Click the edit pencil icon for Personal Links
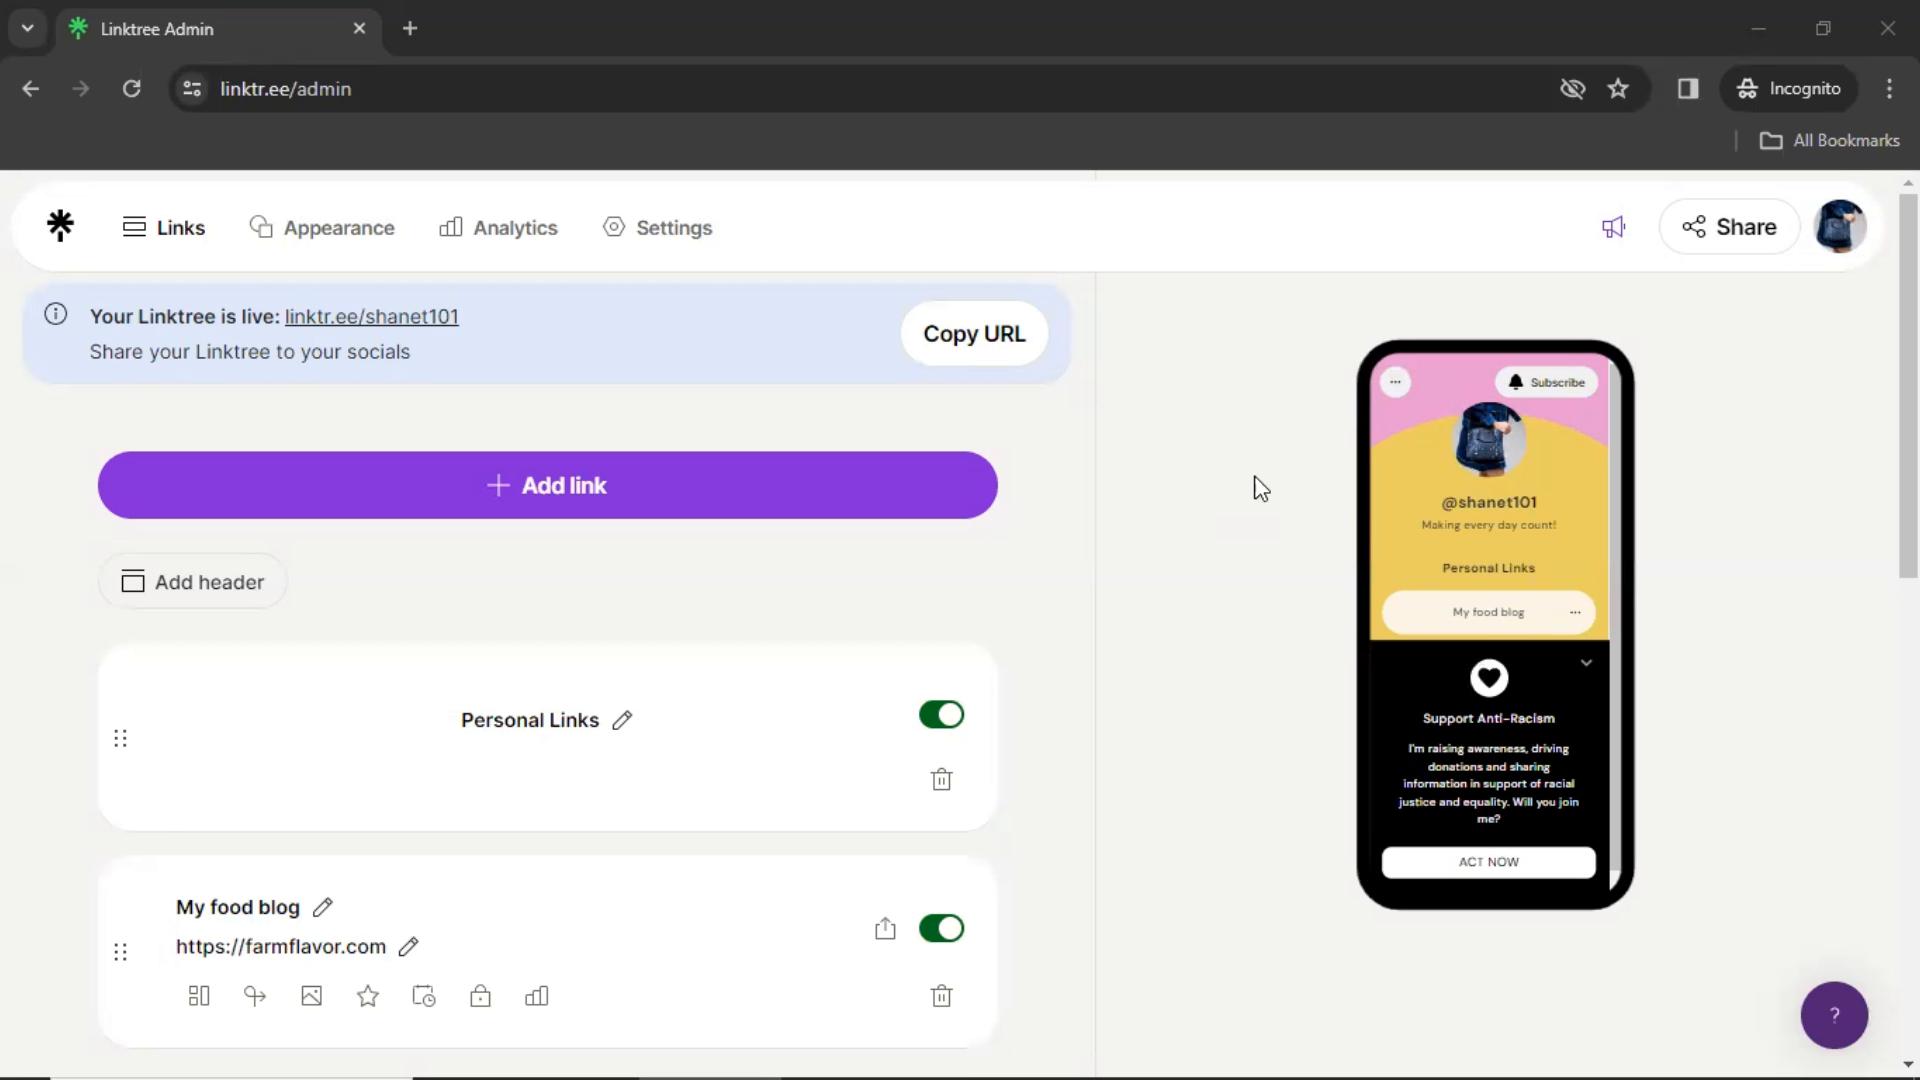 pos(622,719)
